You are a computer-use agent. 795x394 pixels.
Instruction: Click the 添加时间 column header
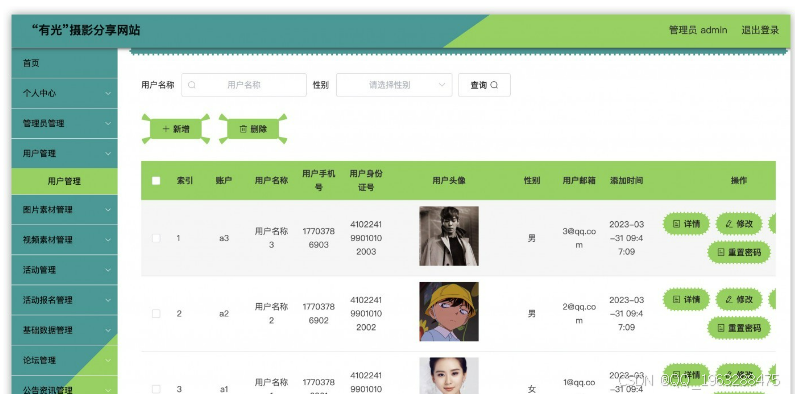(627, 181)
